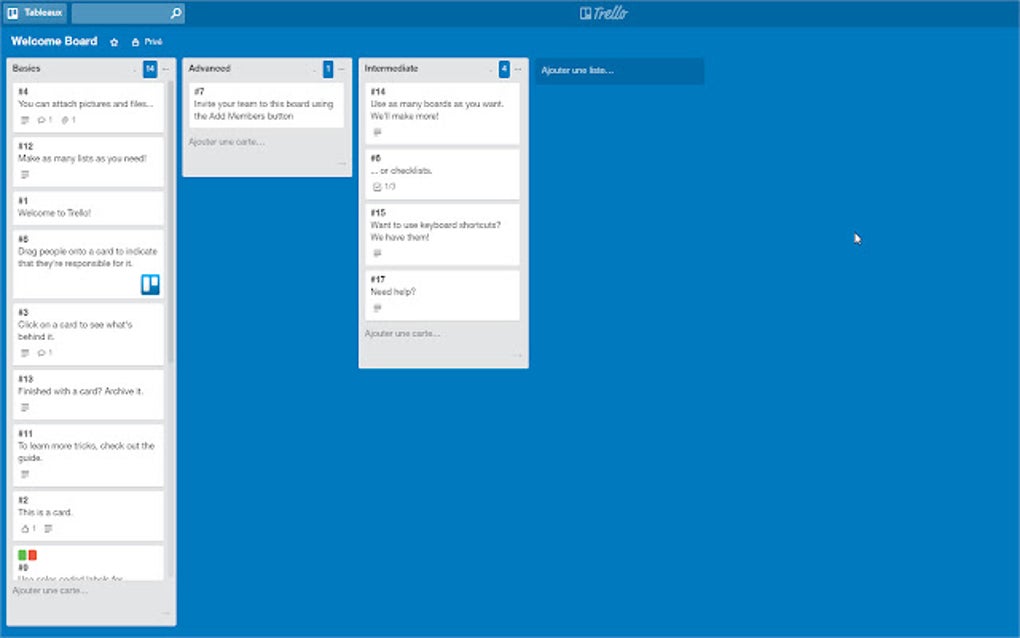
Task: Open the Intermediate list options menu
Action: 518,69
